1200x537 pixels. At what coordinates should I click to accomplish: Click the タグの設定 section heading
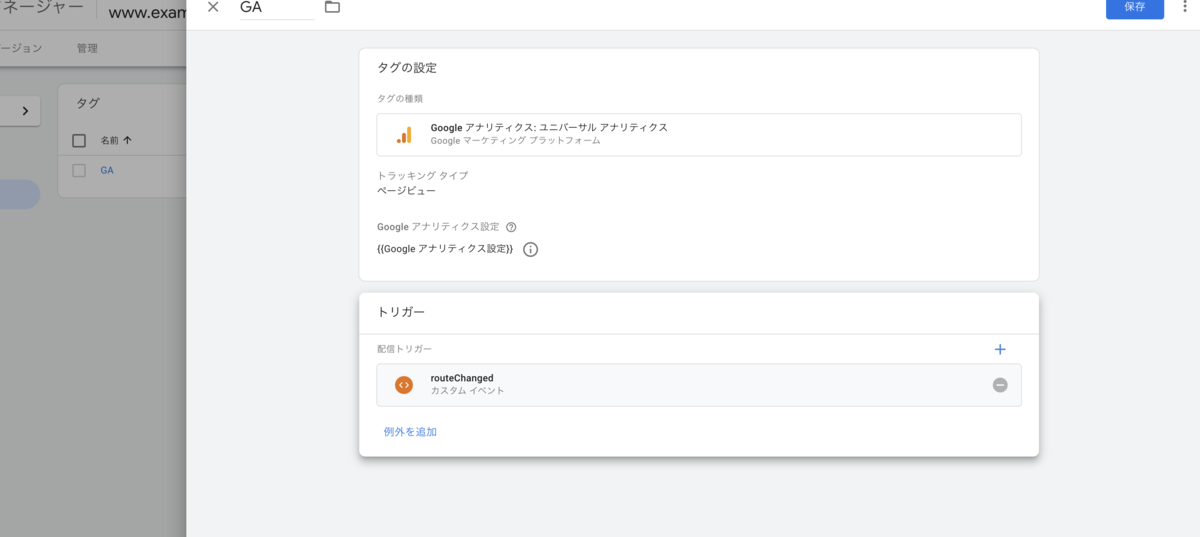(x=407, y=68)
